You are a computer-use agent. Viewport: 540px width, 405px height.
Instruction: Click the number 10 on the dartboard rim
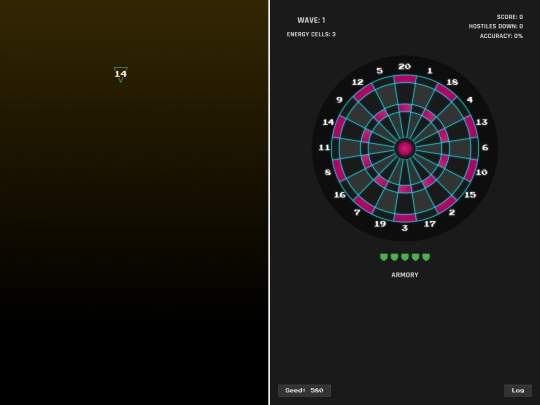481,172
